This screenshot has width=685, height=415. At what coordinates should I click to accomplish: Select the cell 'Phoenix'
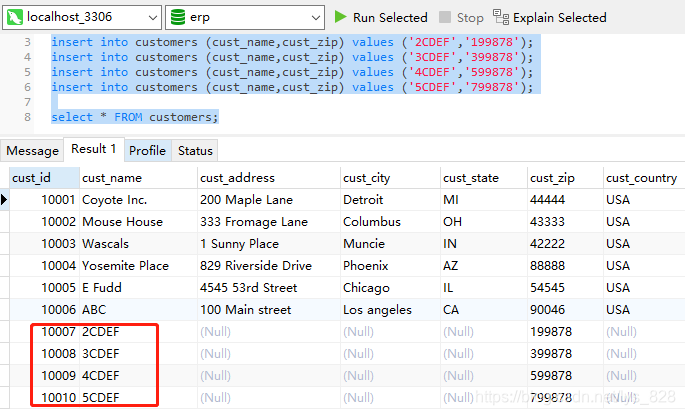click(390, 266)
